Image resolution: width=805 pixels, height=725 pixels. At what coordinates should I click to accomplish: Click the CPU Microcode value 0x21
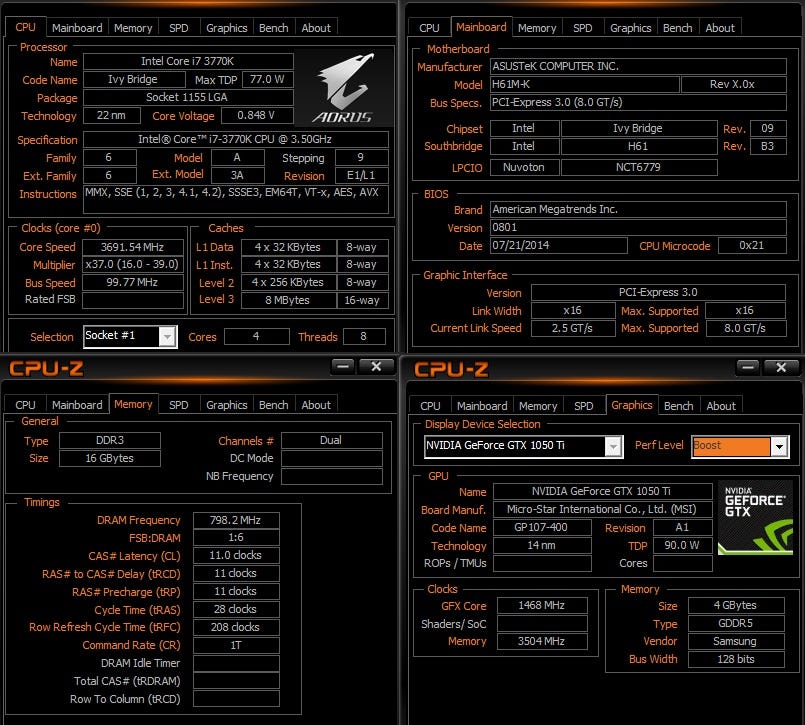752,245
